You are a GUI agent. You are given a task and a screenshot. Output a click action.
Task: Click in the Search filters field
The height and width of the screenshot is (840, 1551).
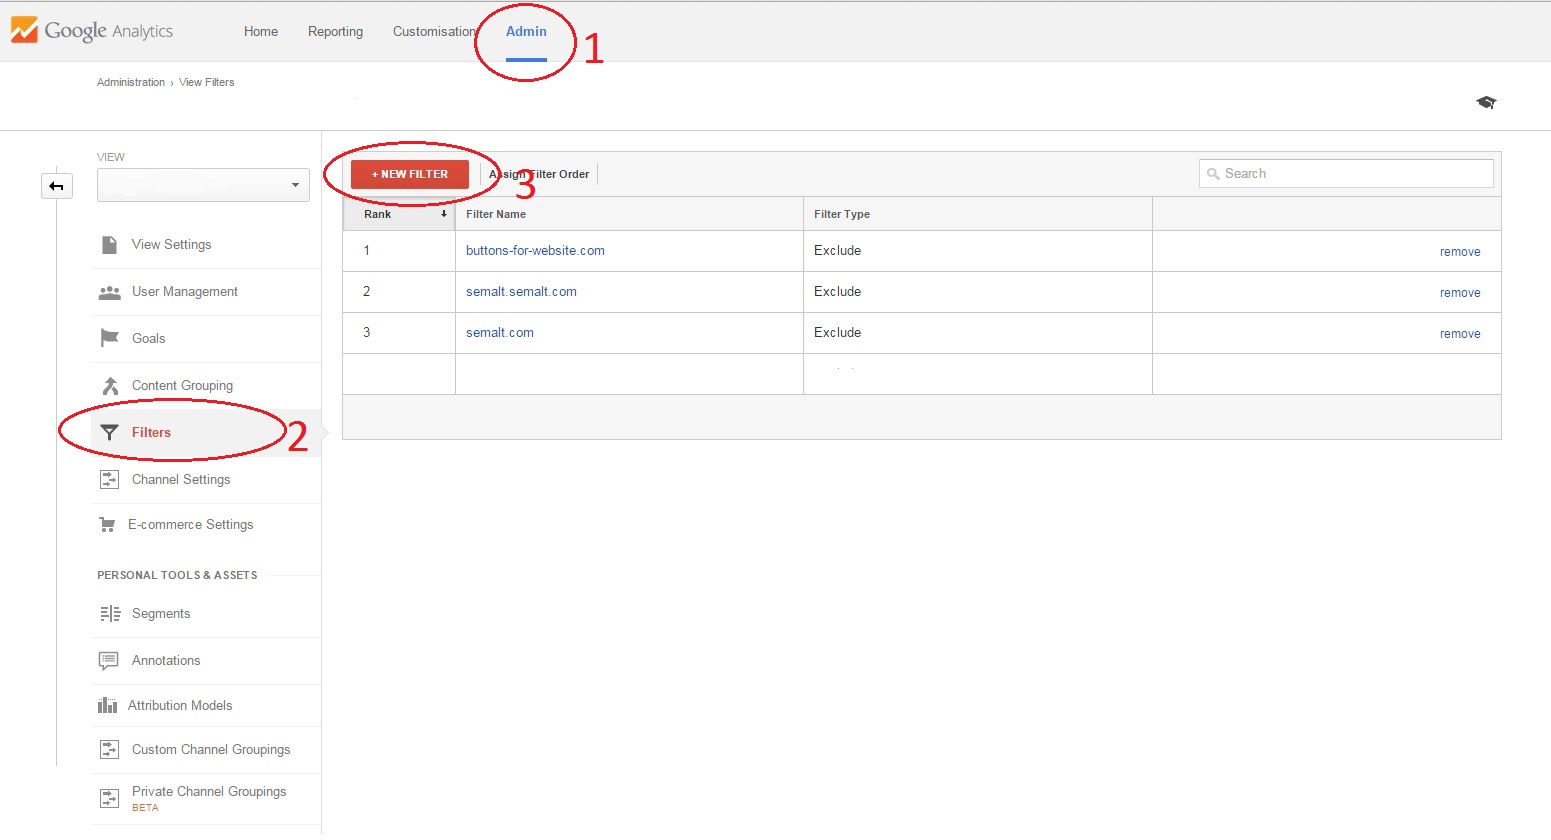click(1346, 174)
